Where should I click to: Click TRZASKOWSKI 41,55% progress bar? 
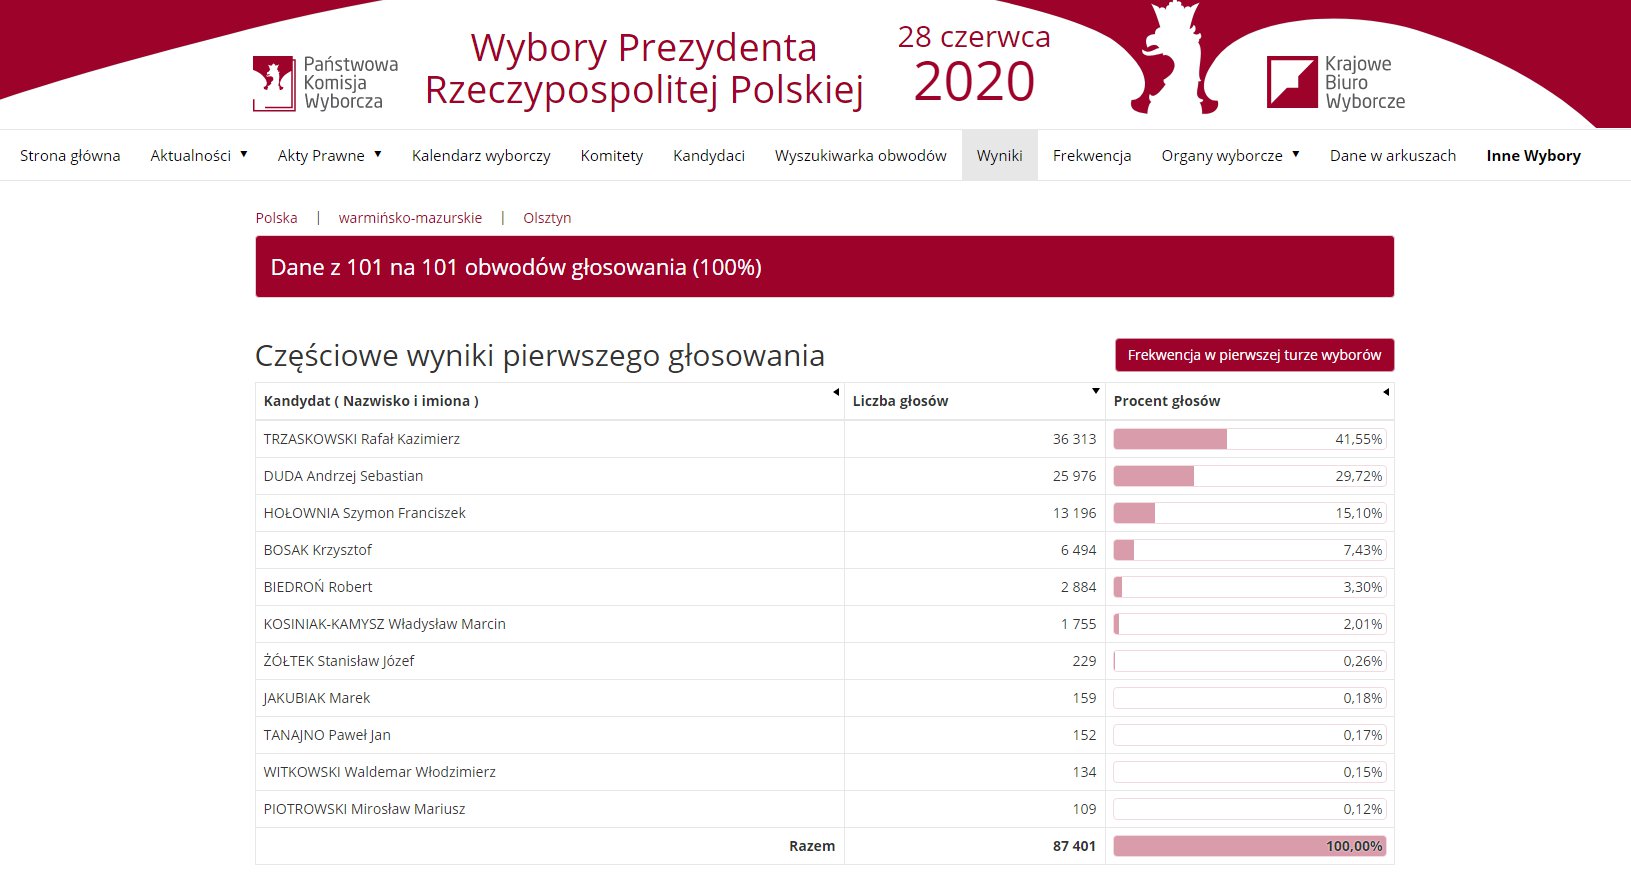(1250, 439)
